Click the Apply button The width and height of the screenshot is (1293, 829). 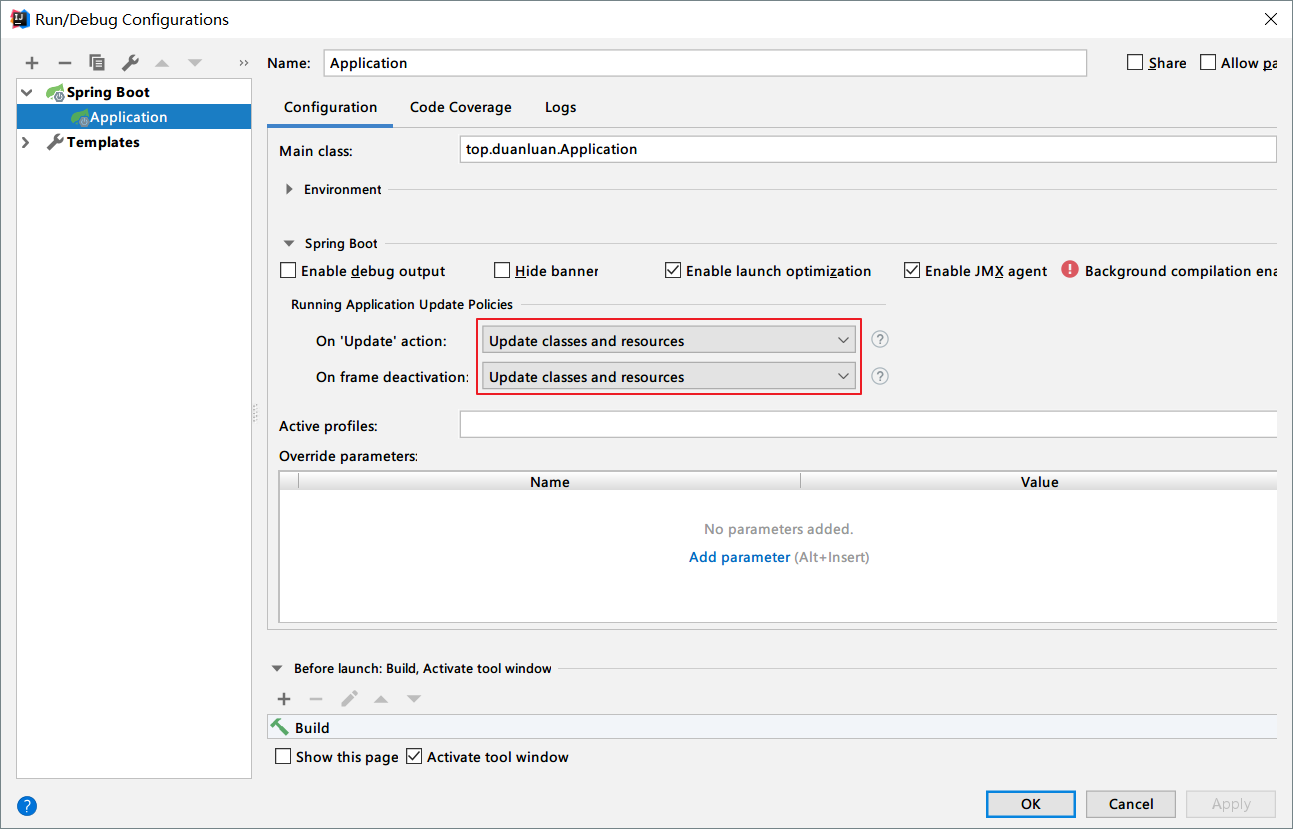(1231, 804)
